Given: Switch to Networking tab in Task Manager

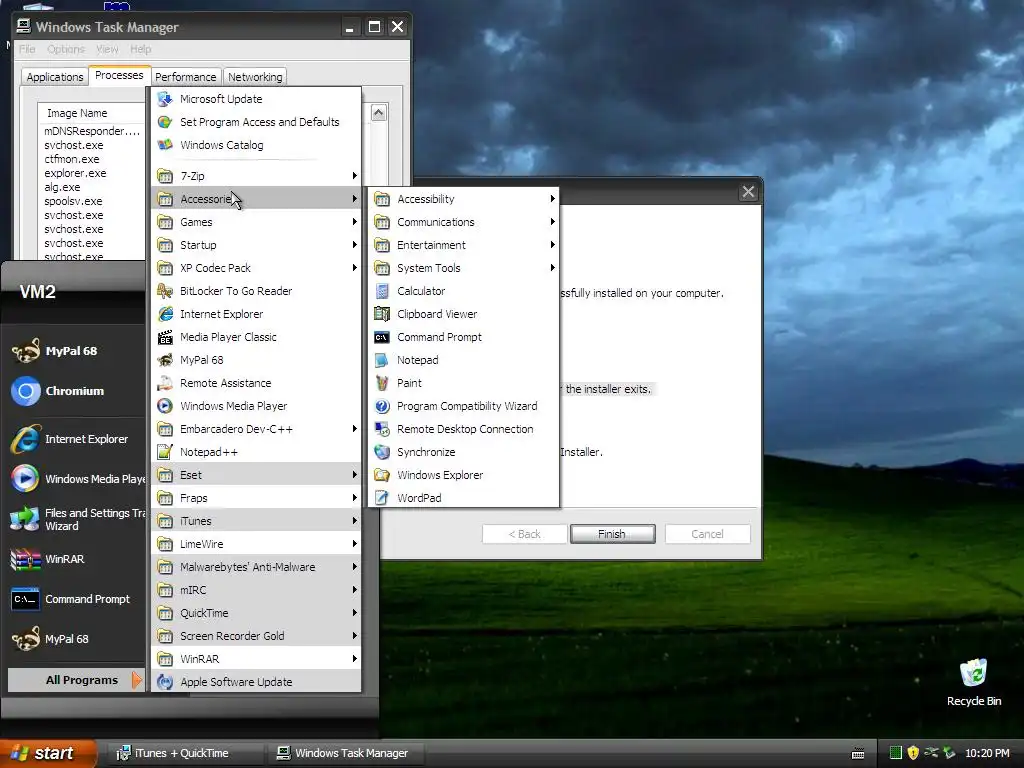Looking at the screenshot, I should [255, 77].
